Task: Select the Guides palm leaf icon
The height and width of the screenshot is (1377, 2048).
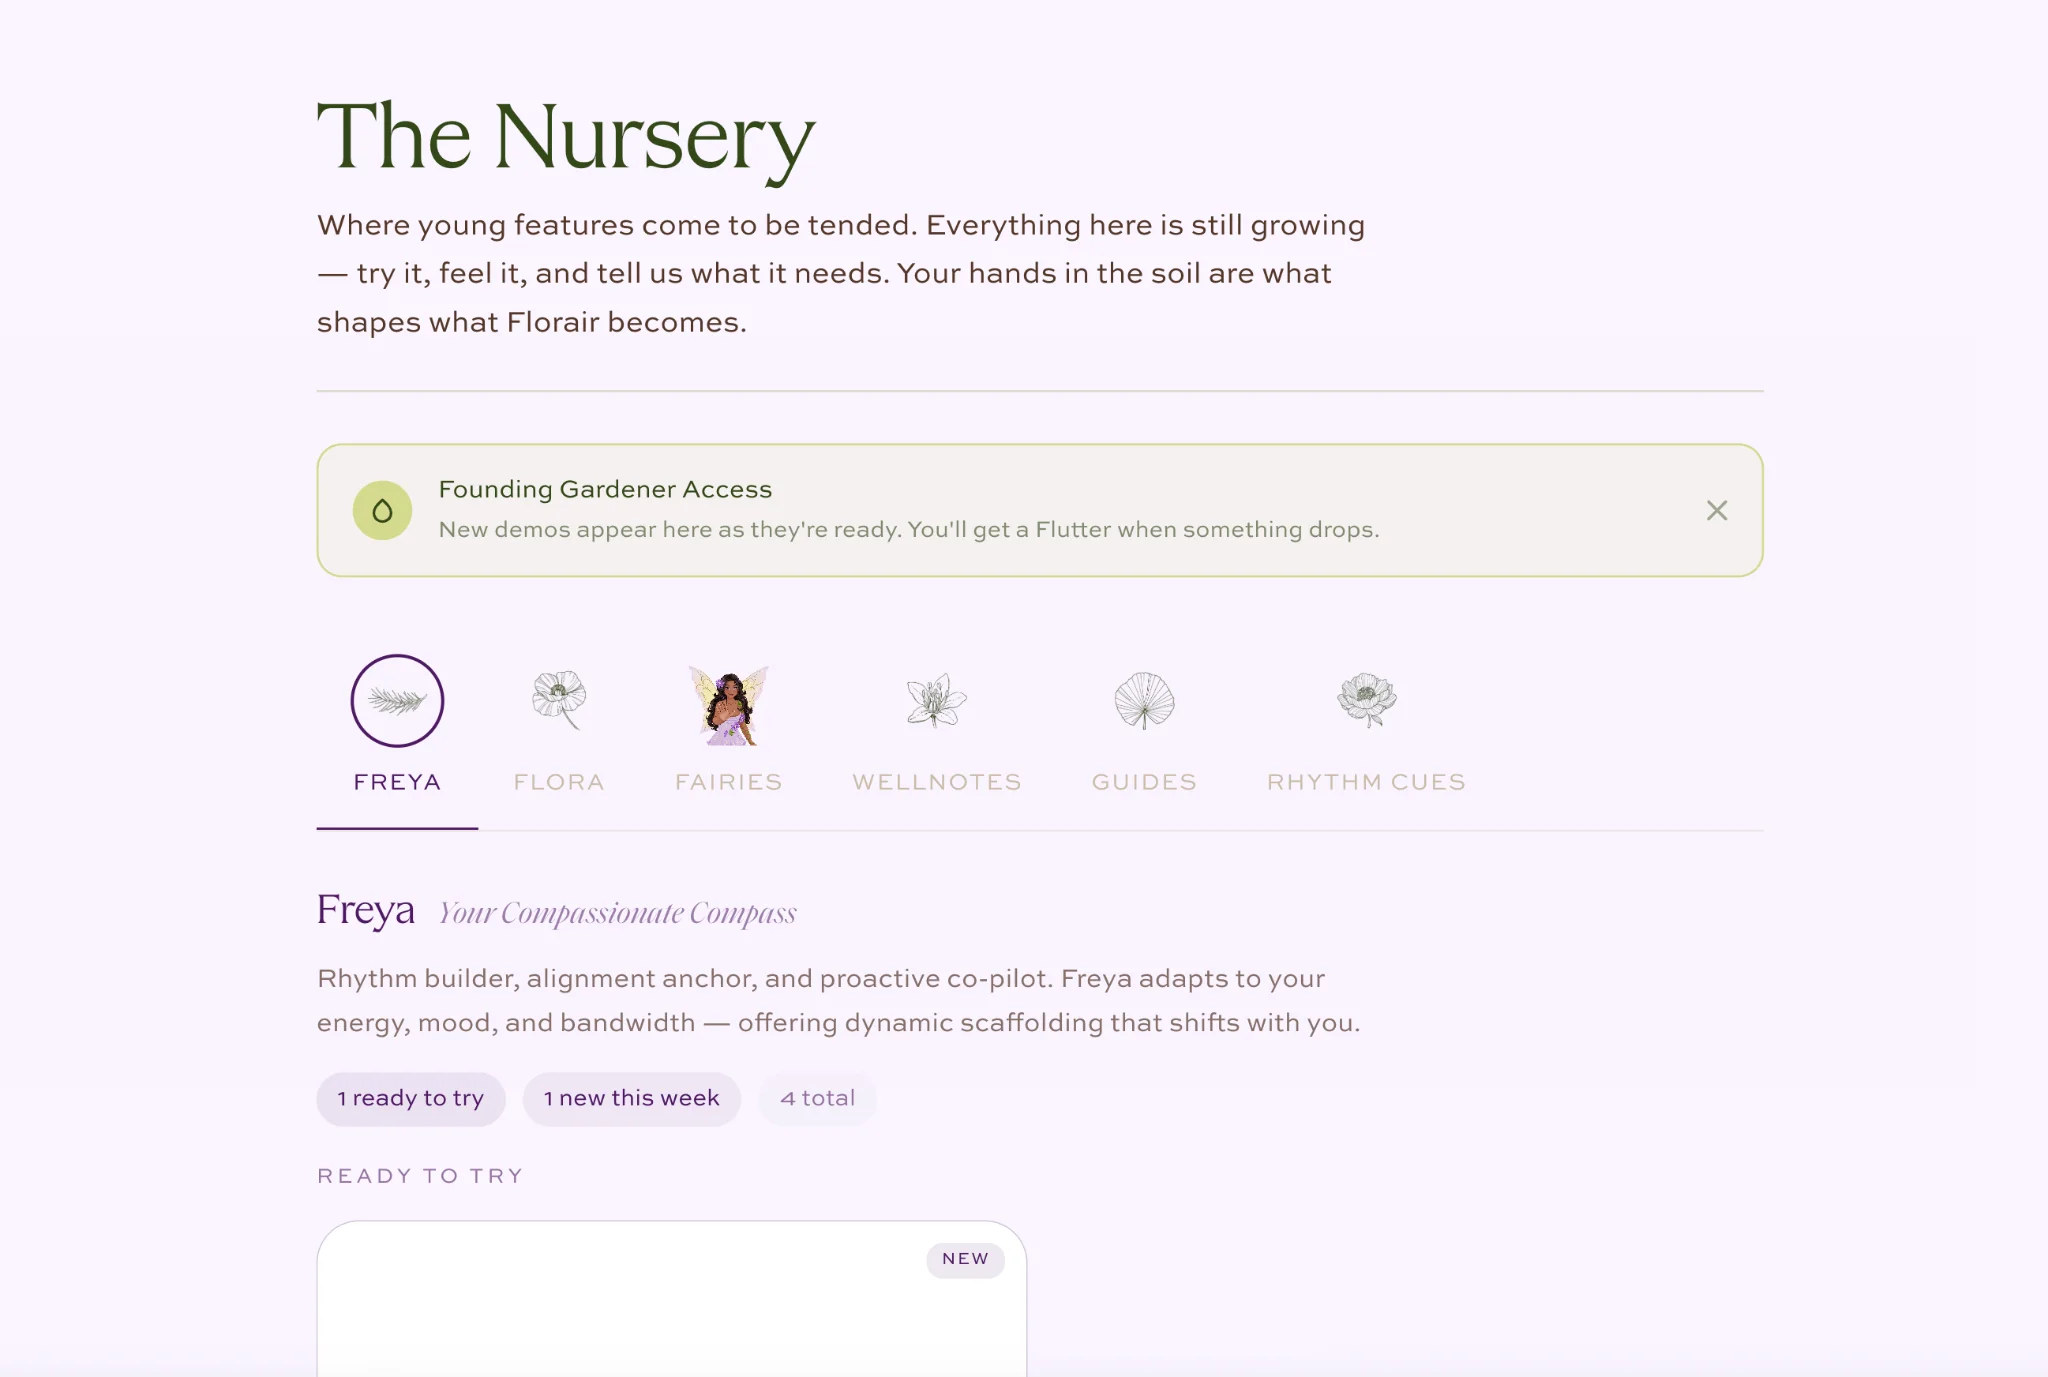Action: click(1144, 700)
